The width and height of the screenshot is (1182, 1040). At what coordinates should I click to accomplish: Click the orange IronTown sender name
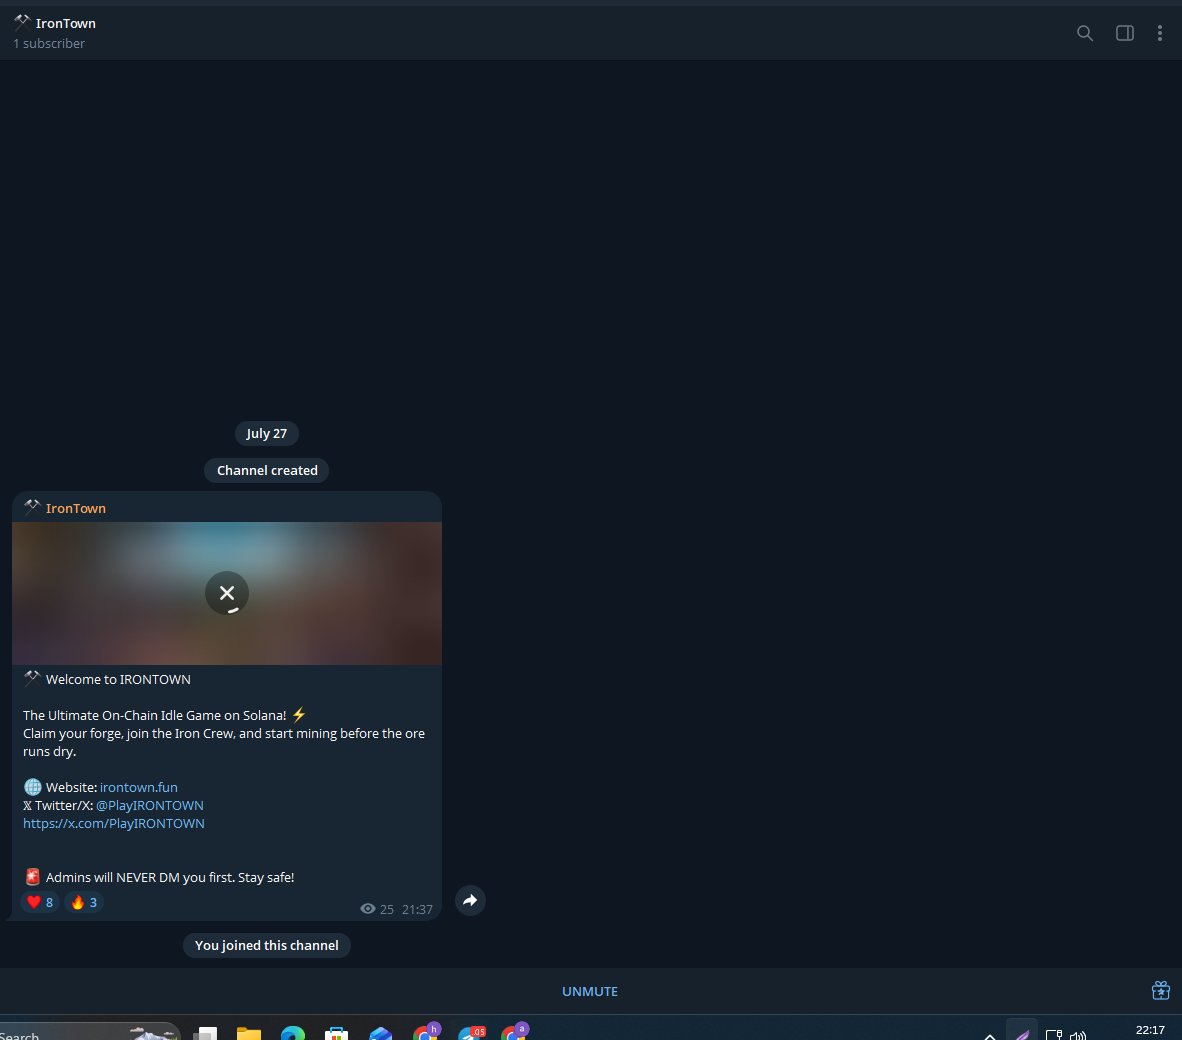point(75,509)
